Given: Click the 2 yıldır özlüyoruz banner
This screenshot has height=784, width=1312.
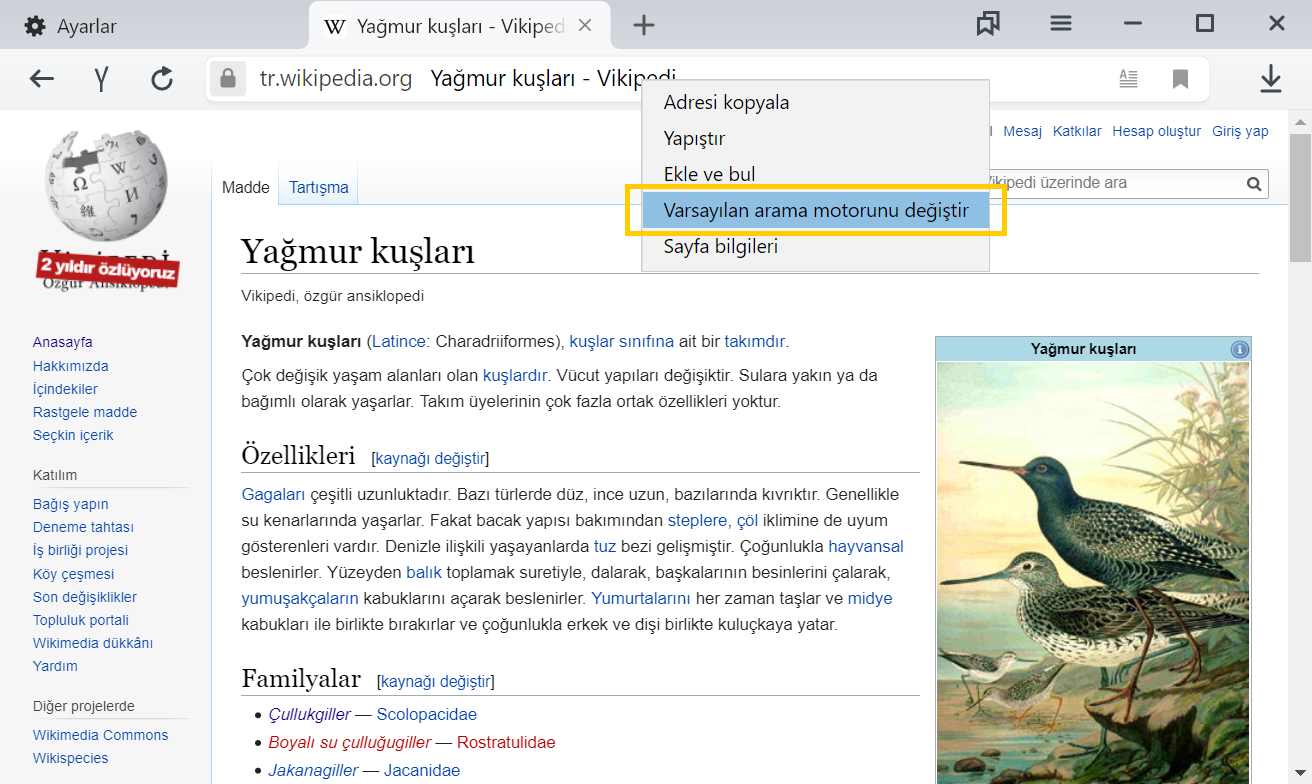Looking at the screenshot, I should 108,270.
